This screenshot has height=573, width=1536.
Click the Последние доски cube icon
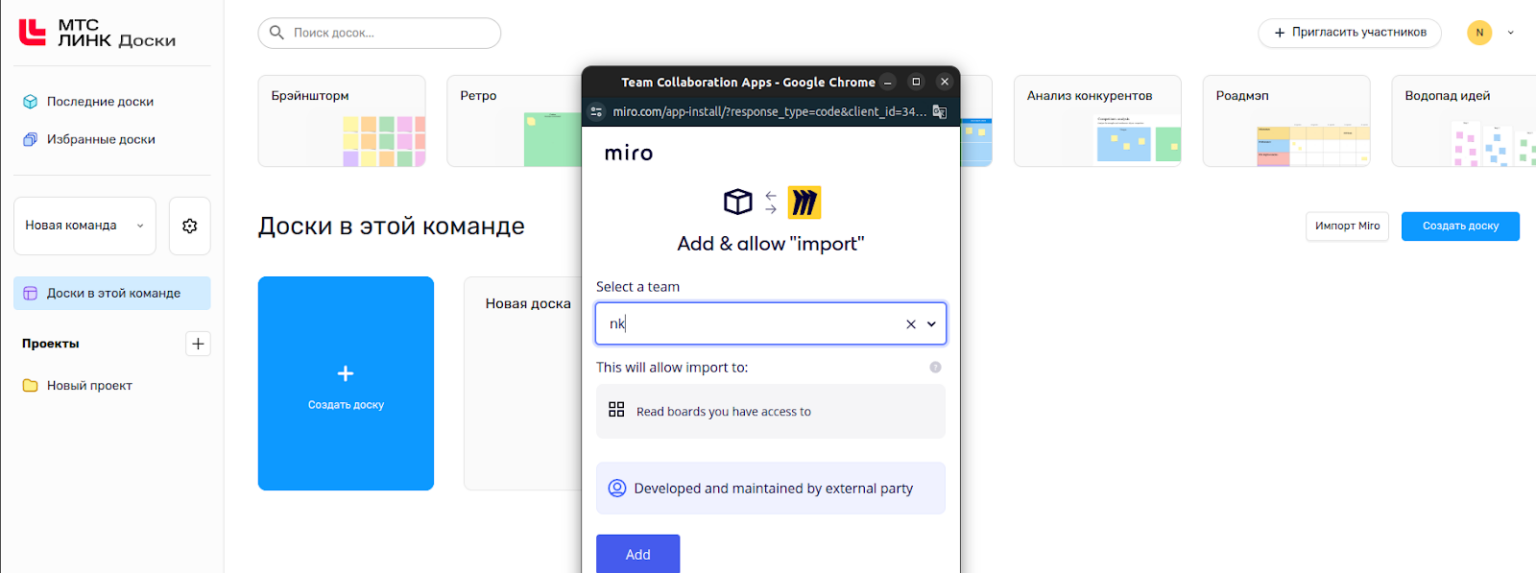click(30, 102)
